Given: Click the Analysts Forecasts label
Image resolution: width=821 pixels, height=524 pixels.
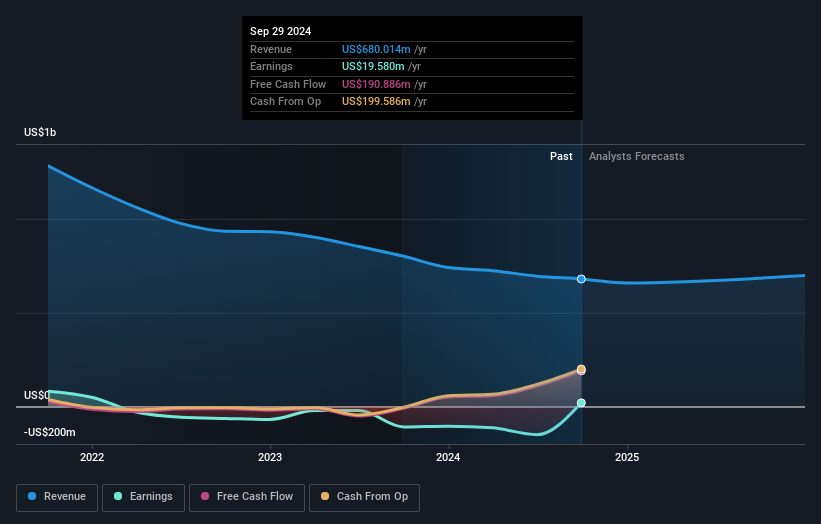Looking at the screenshot, I should point(637,156).
